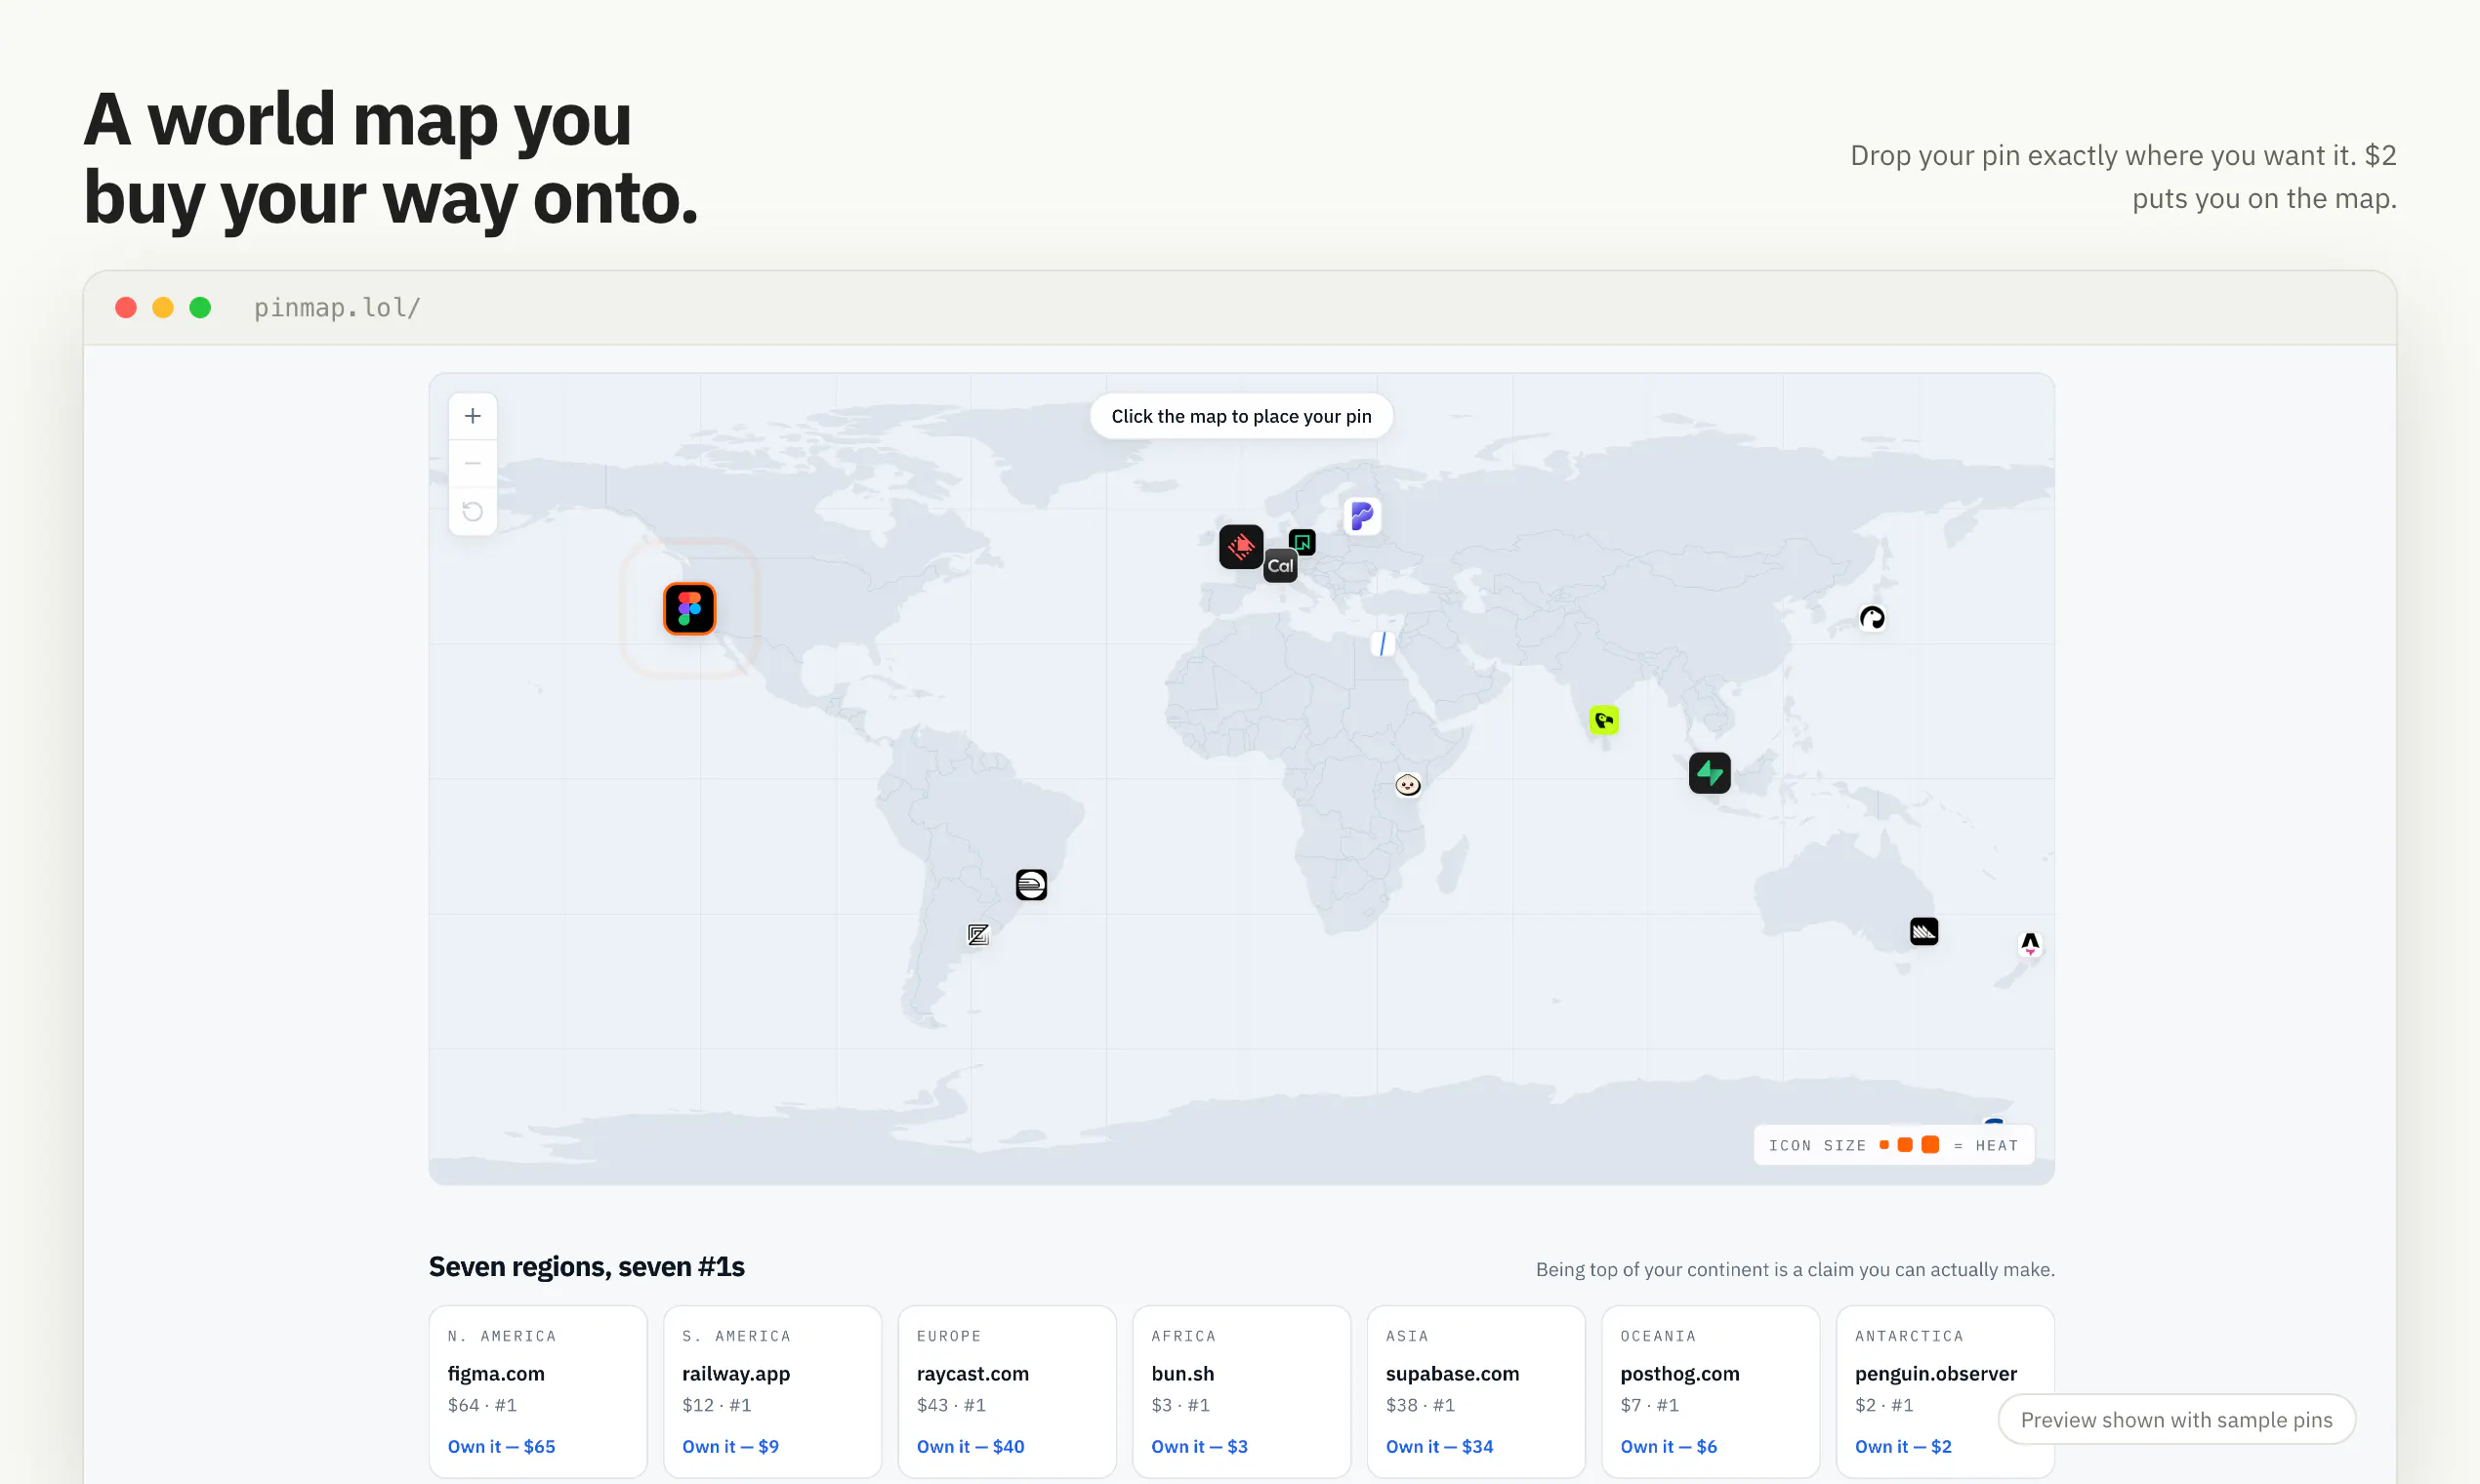The image size is (2480, 1484).
Task: Own raycast.com spot for $40
Action: click(x=970, y=1446)
